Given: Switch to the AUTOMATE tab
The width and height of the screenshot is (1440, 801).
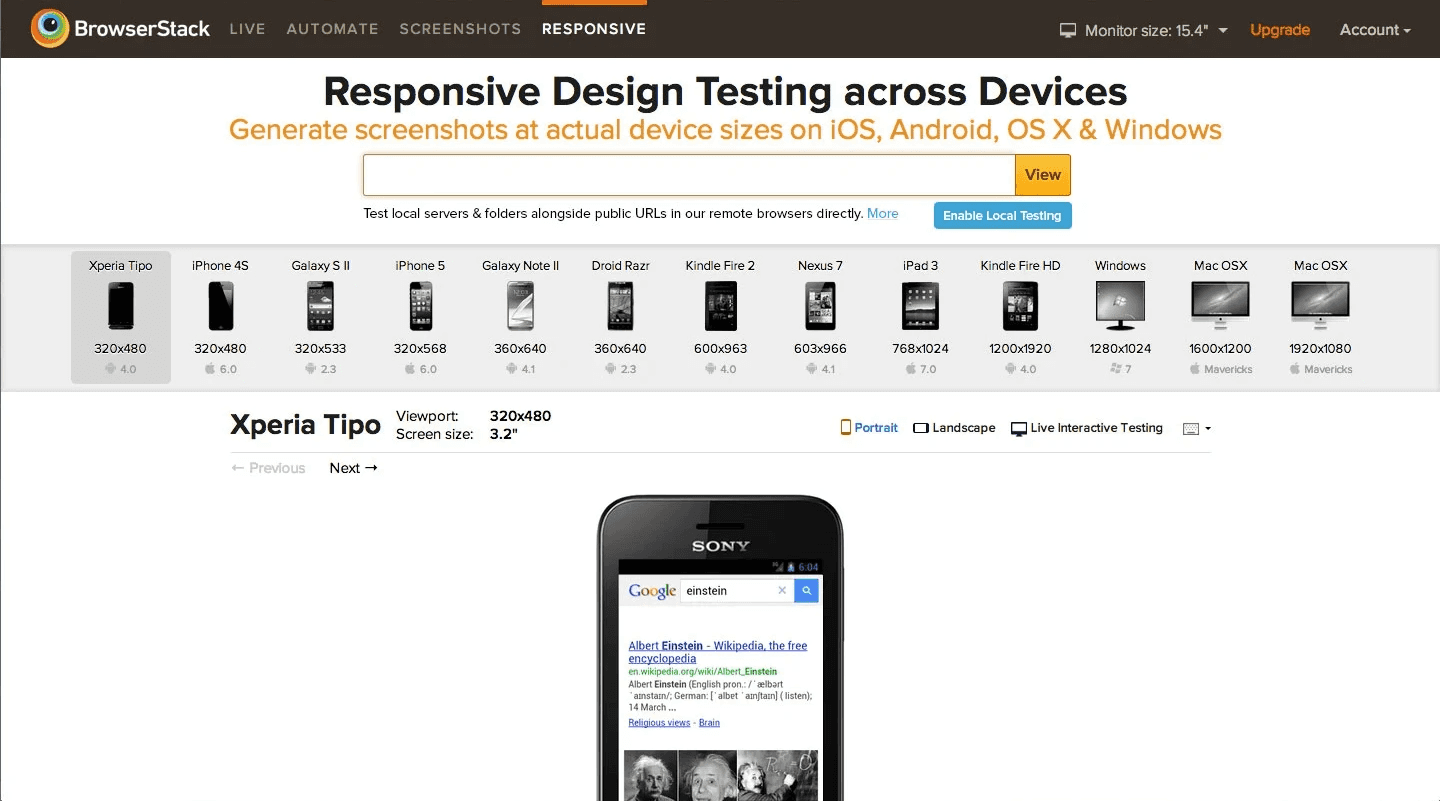Looking at the screenshot, I should [333, 29].
